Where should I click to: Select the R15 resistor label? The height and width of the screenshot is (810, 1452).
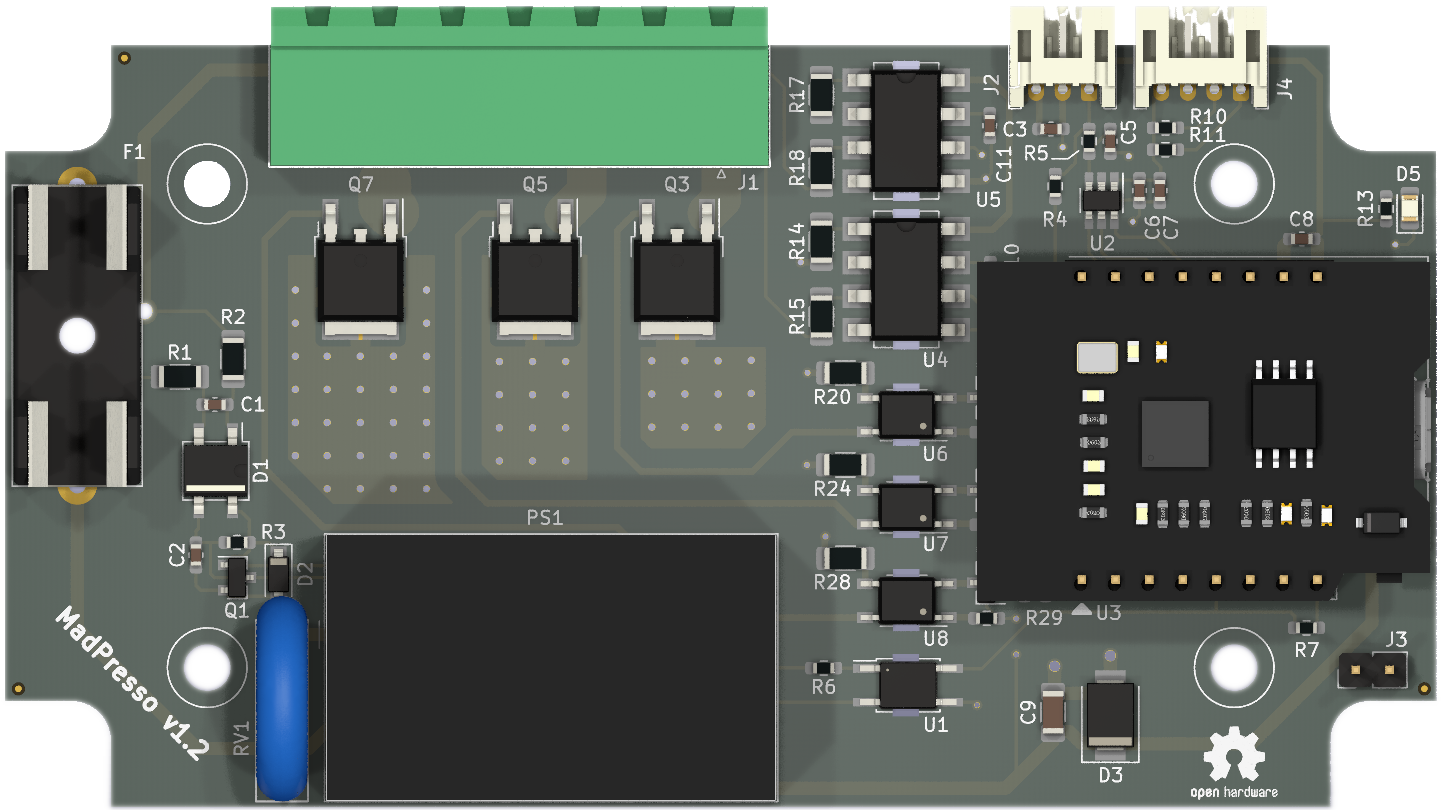[x=797, y=316]
